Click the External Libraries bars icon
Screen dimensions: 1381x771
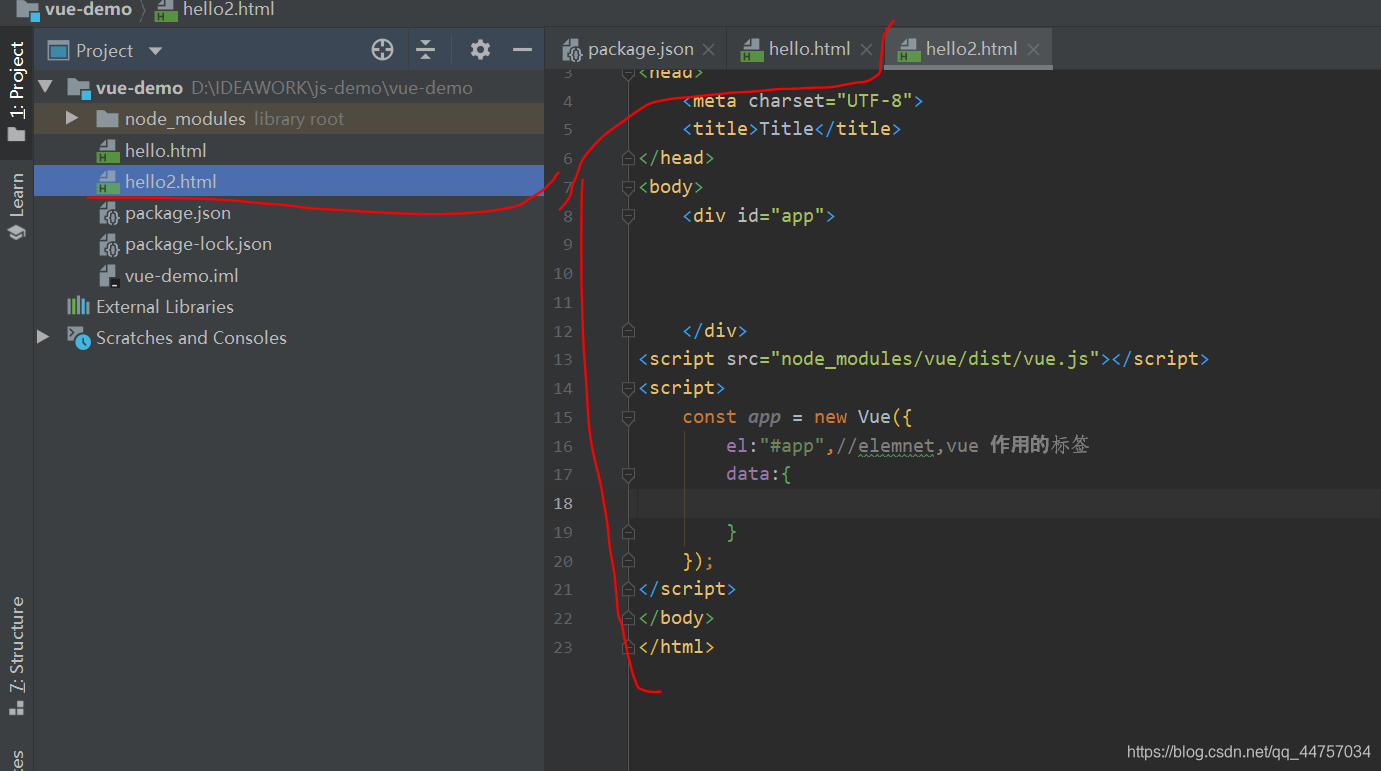78,305
